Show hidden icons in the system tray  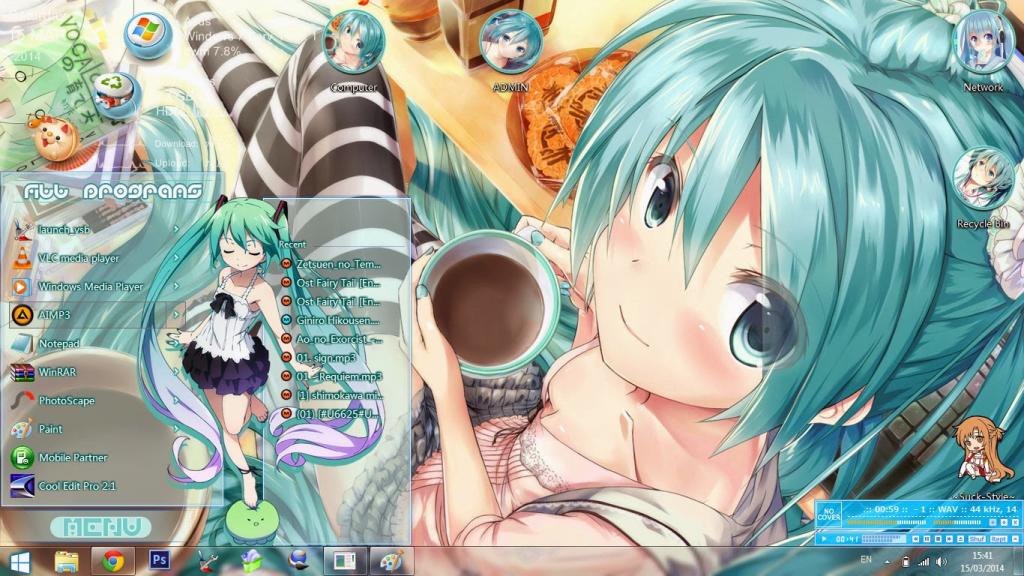(x=887, y=561)
